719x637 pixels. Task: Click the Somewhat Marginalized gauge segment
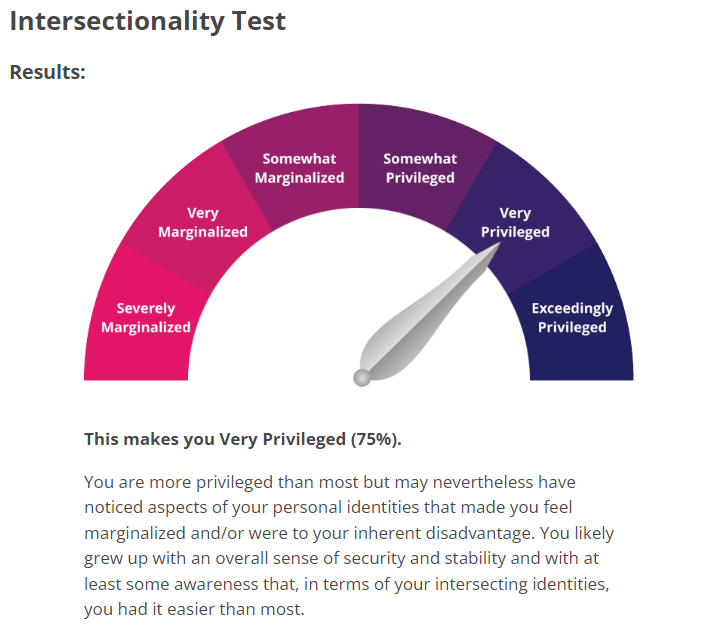[299, 168]
